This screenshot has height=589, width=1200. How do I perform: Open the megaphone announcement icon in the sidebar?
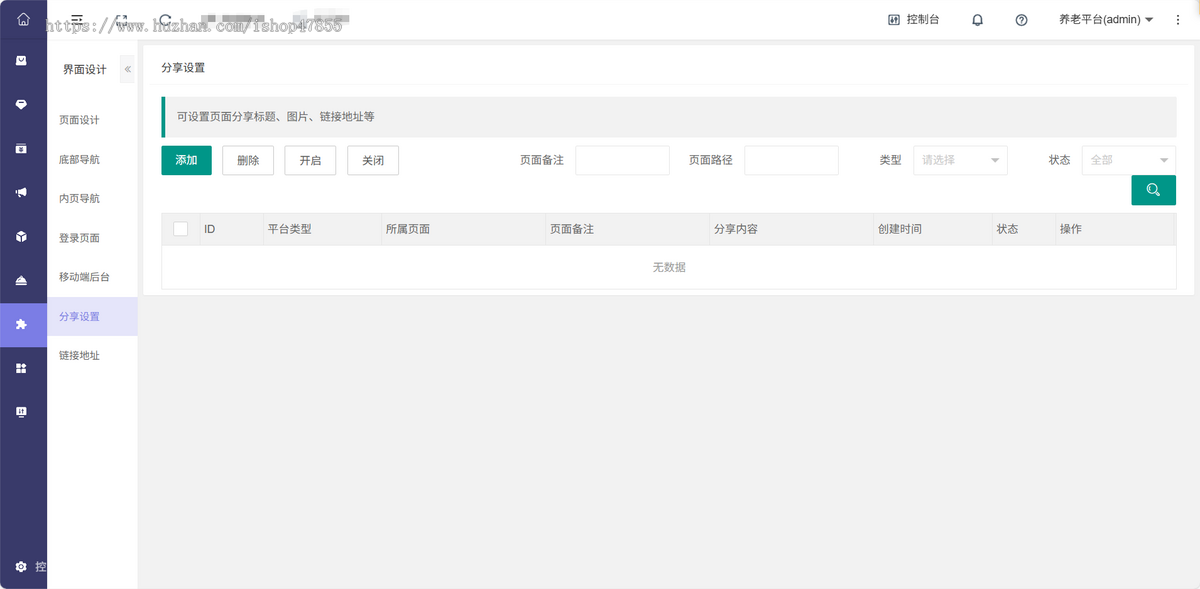point(23,192)
